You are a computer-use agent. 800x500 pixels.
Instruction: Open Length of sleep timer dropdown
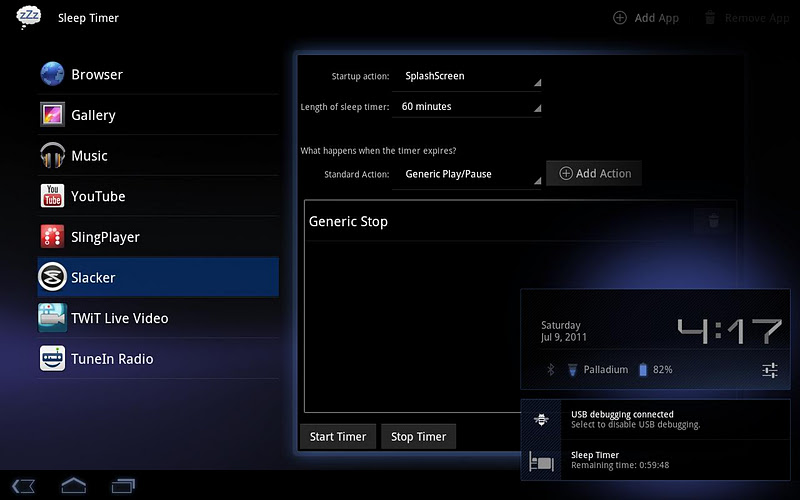466,106
